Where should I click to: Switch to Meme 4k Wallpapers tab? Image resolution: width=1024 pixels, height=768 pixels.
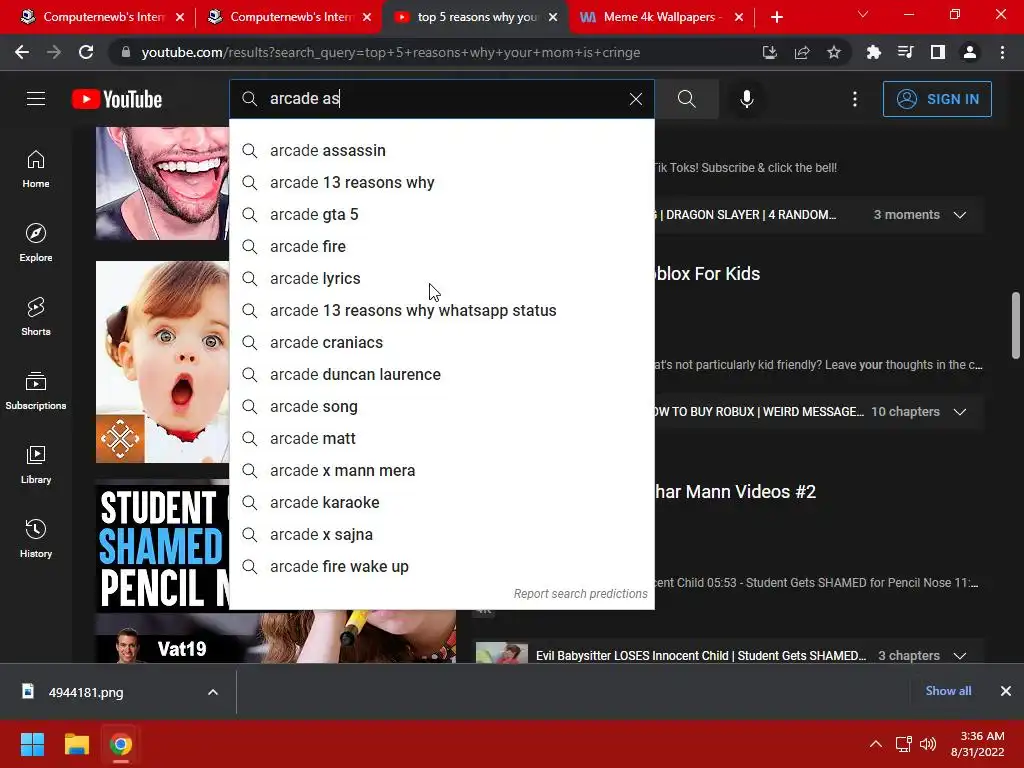[x=661, y=17]
